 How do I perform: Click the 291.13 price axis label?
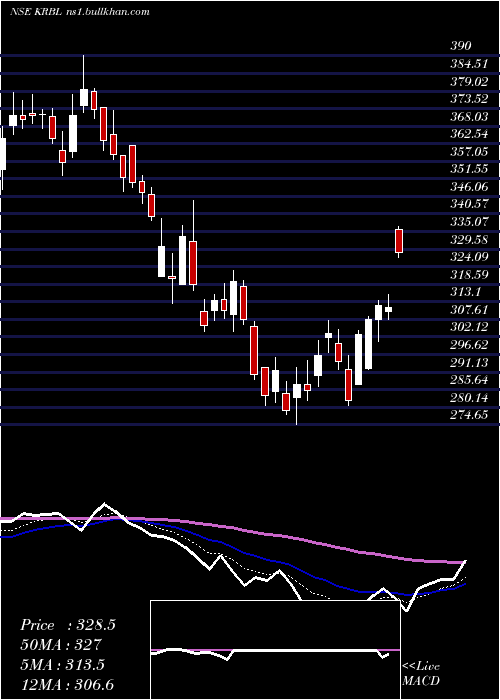click(x=469, y=362)
